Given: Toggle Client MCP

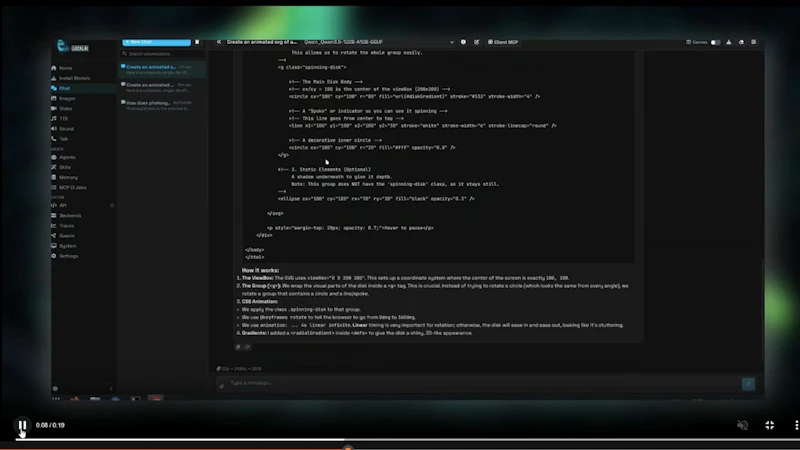Looking at the screenshot, I should pyautogui.click(x=503, y=42).
